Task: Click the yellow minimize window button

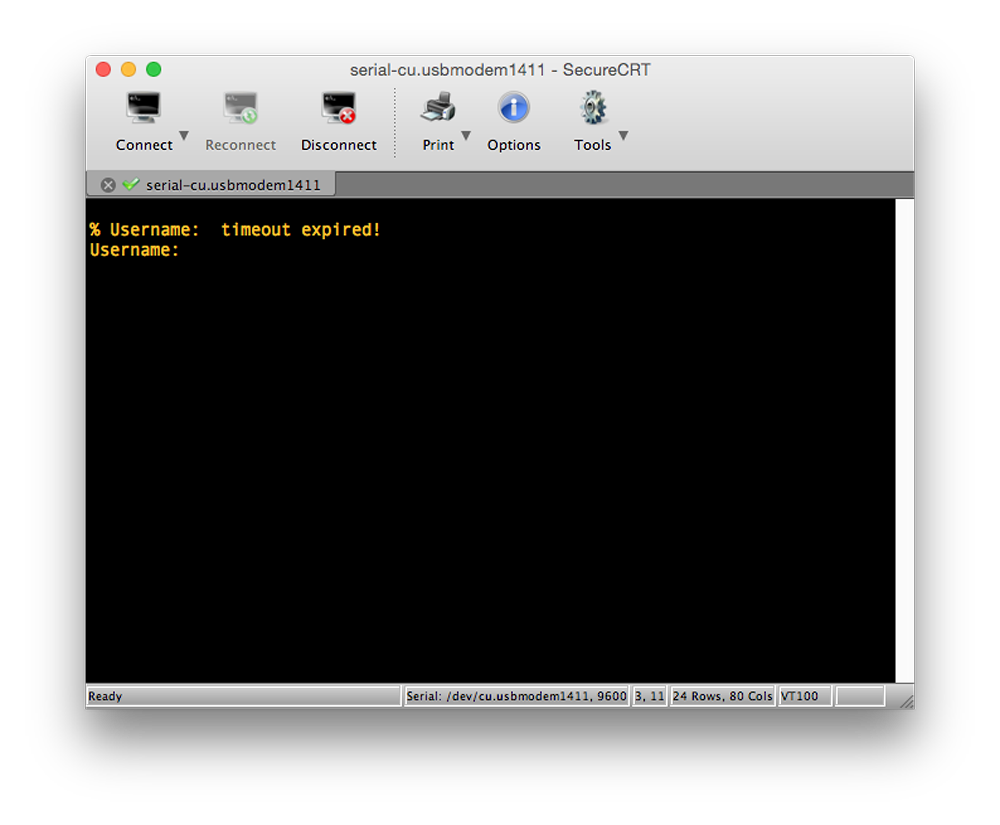Action: coord(128,69)
